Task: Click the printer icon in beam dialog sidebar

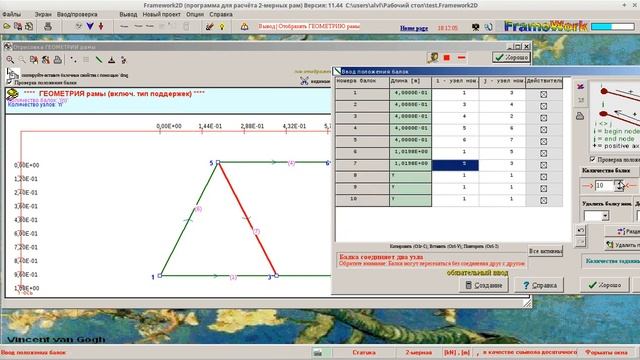Action: [580, 116]
